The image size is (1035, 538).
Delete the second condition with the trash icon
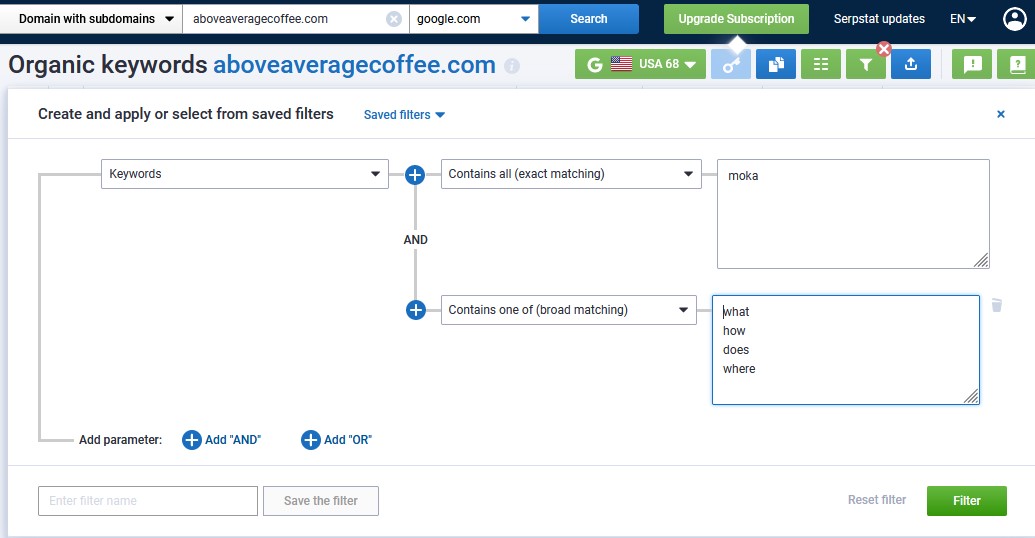click(x=997, y=305)
